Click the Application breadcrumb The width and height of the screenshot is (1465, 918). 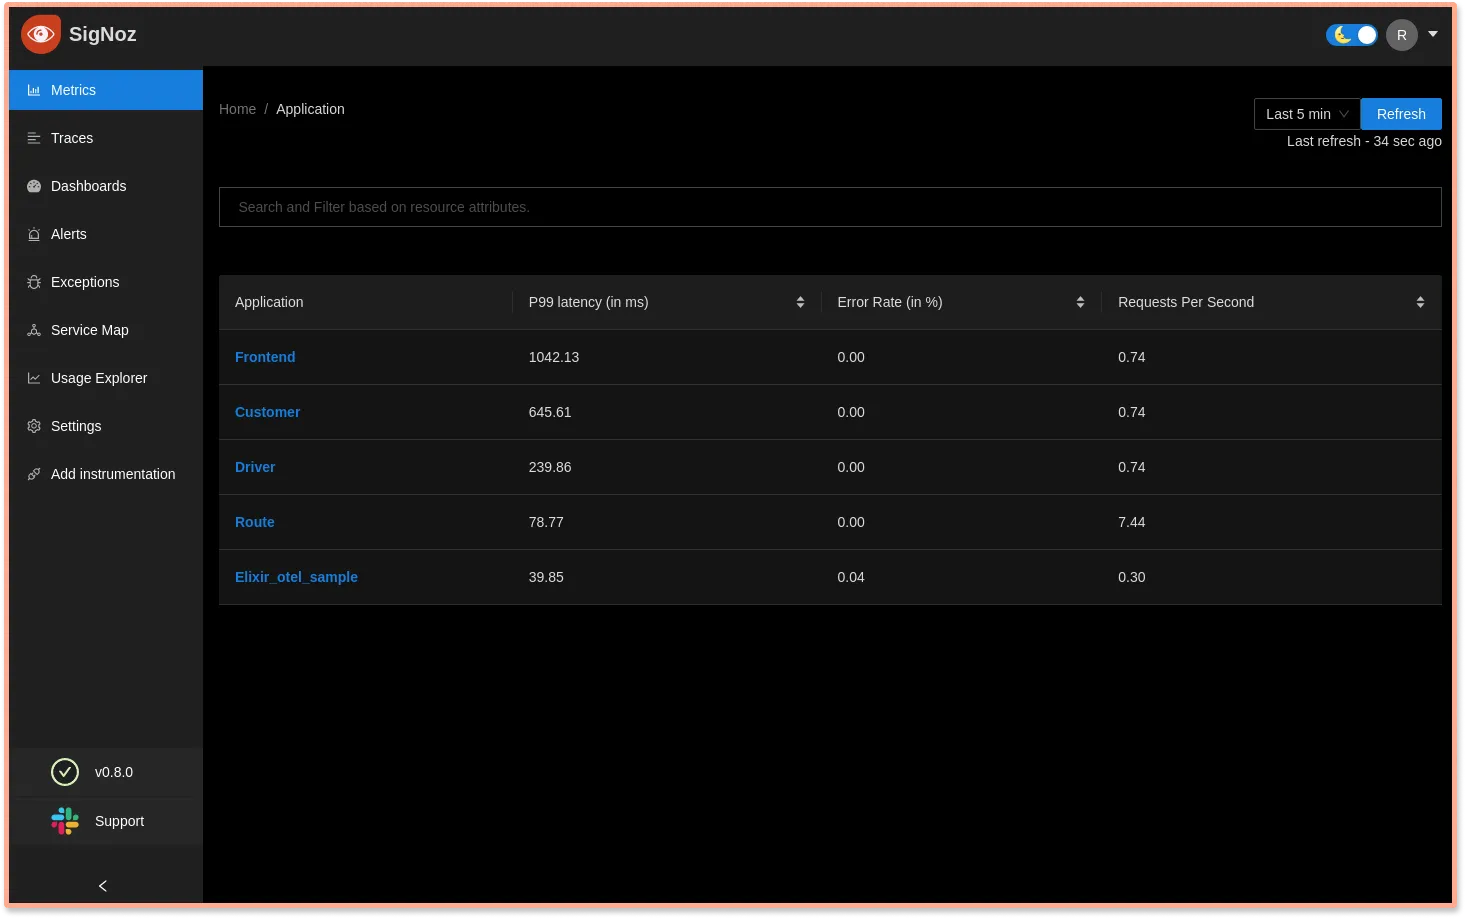tap(310, 109)
